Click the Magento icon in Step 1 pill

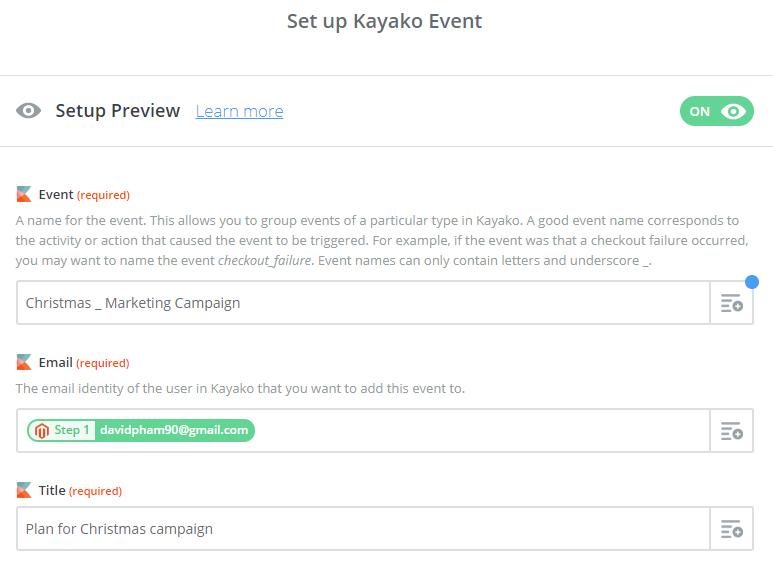[x=41, y=430]
